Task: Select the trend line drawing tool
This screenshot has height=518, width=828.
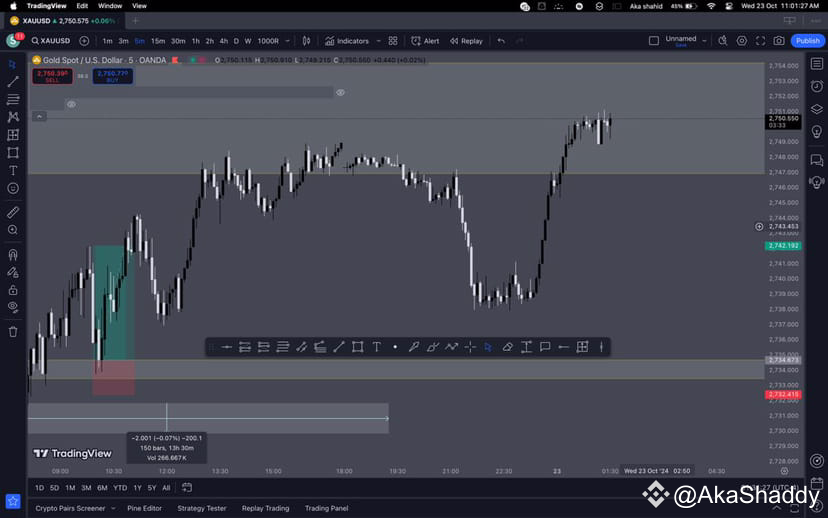Action: click(13, 81)
